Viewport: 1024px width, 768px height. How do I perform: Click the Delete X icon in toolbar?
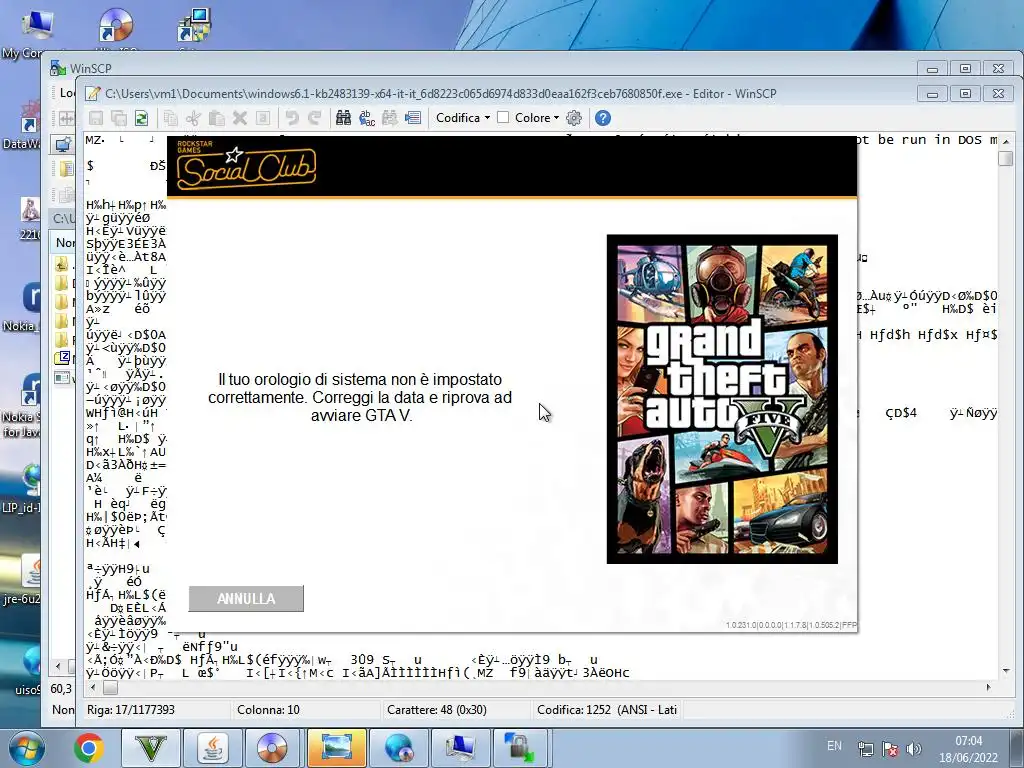(240, 118)
